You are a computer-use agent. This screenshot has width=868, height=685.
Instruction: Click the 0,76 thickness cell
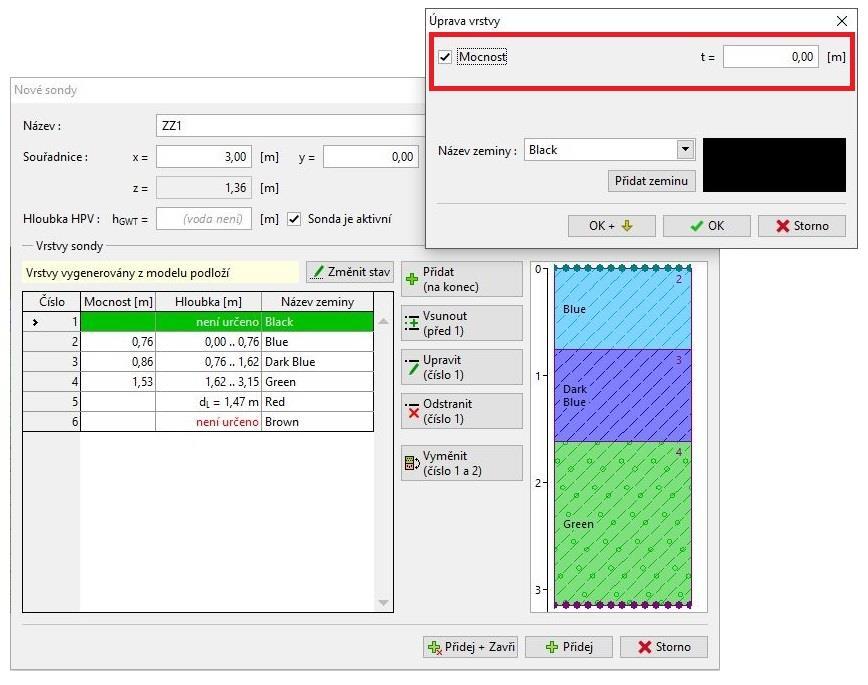pyautogui.click(x=118, y=342)
